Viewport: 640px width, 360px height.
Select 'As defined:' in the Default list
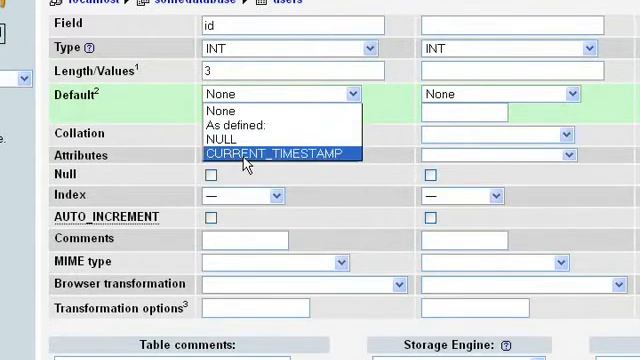[282, 125]
